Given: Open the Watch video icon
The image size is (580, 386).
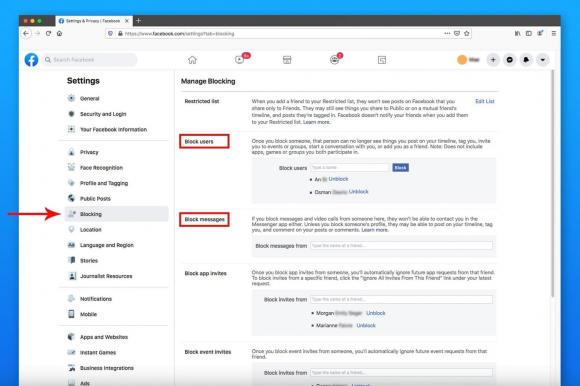Looking at the screenshot, I should click(x=240, y=60).
